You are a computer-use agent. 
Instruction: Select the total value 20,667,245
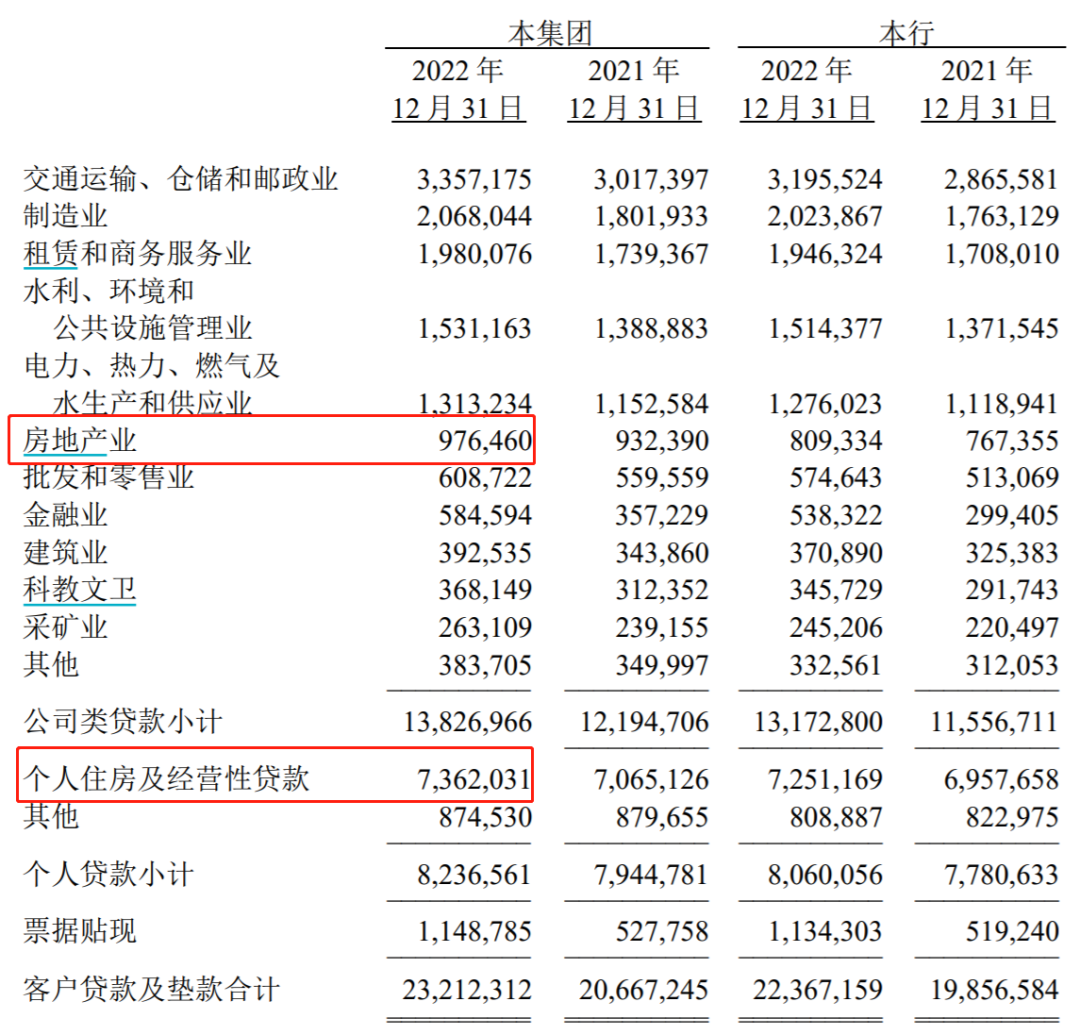point(643,990)
